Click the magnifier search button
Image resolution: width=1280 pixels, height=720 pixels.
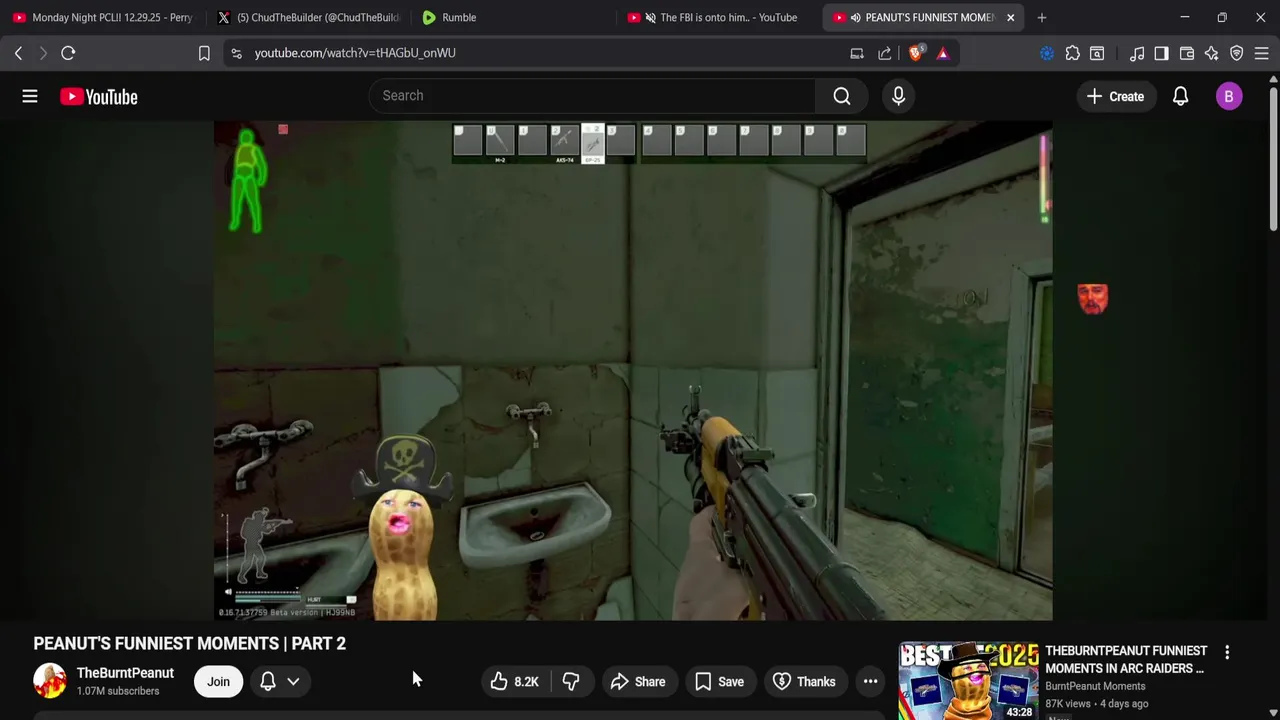(x=842, y=96)
